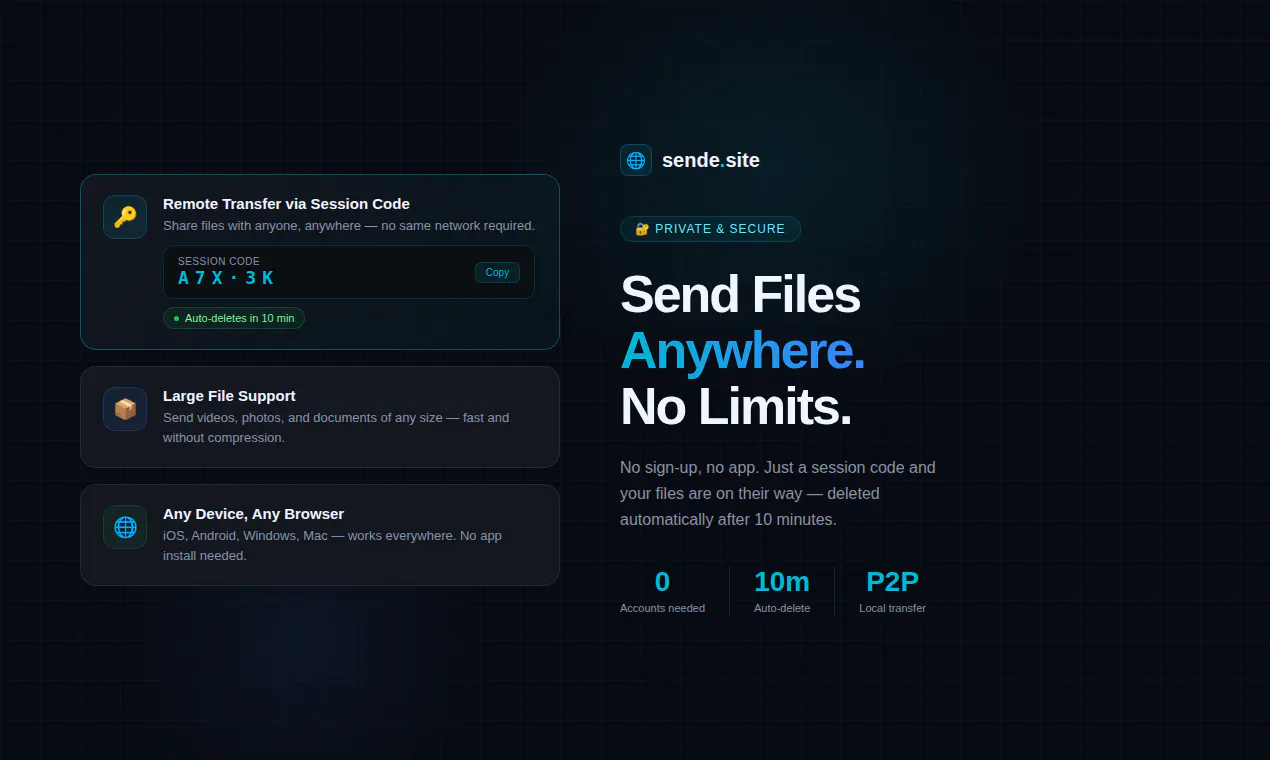Screen dimensions: 1270x760
Task: Click the 0 Accounts needed statistic
Action: (662, 591)
